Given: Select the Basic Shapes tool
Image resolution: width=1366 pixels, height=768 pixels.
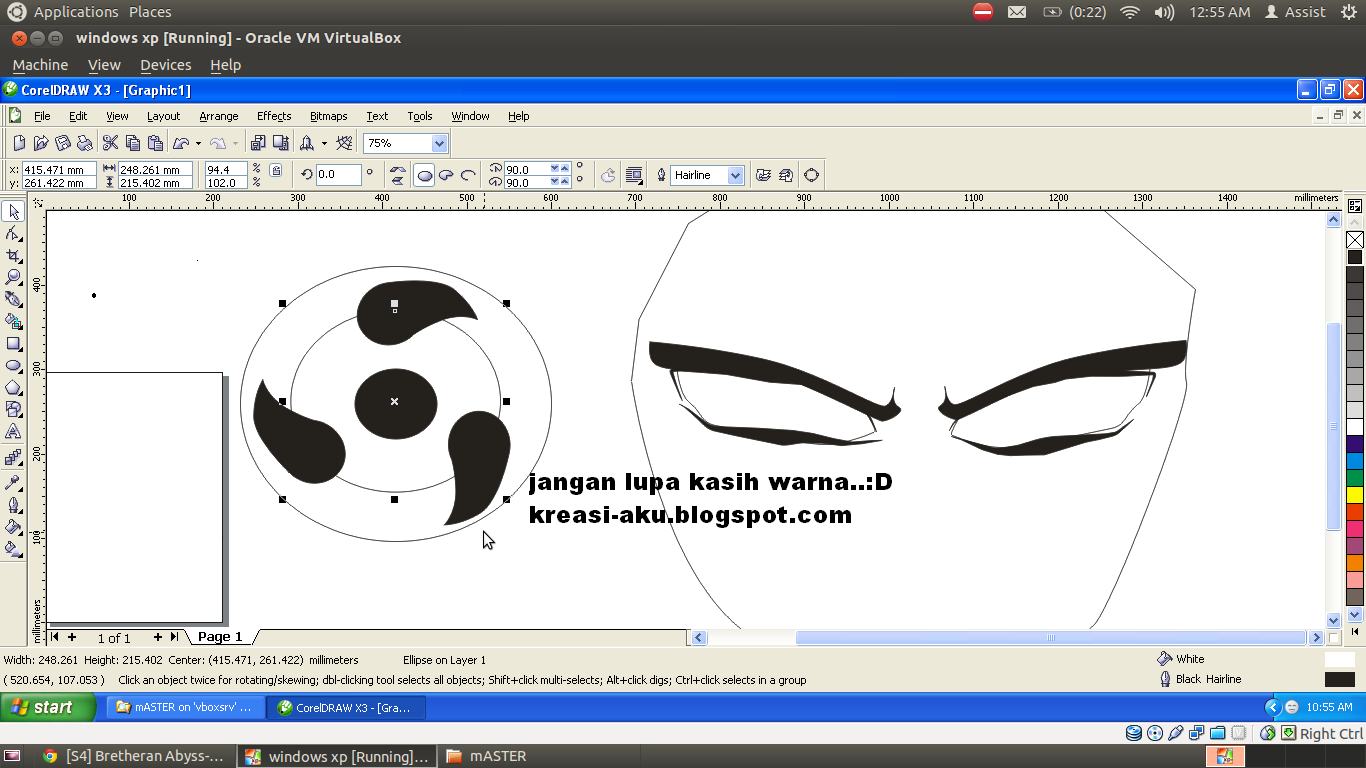Looking at the screenshot, I should coord(13,409).
